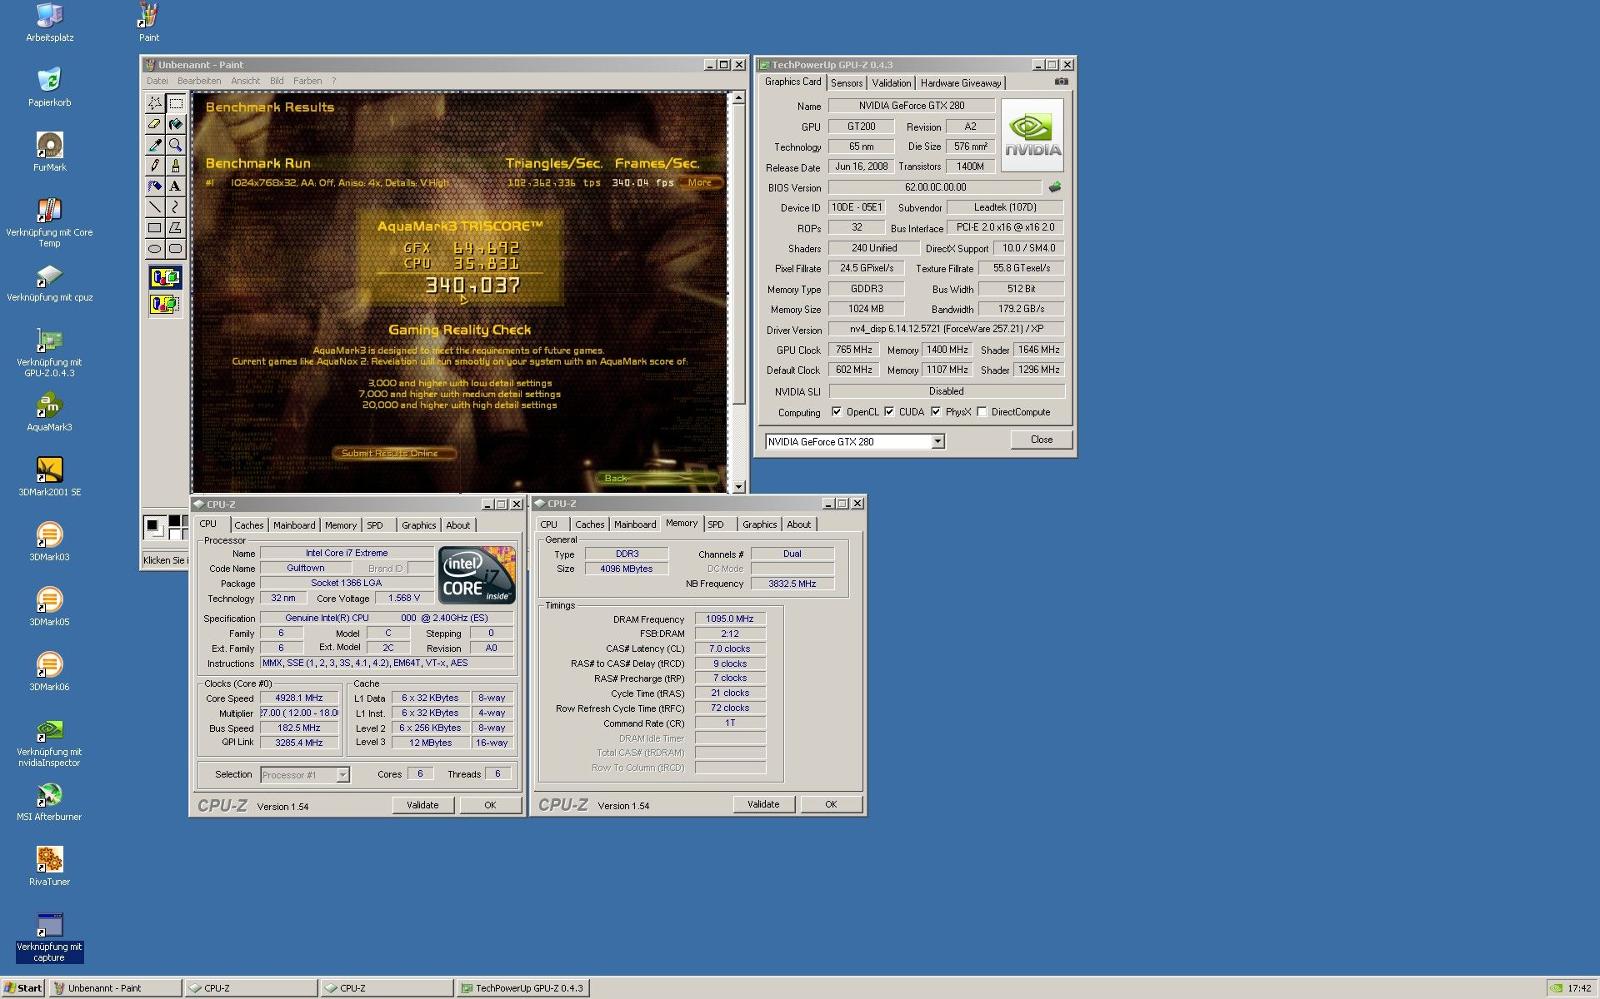Toggle the OpenCL checkbox in GPU-Z

pos(836,412)
